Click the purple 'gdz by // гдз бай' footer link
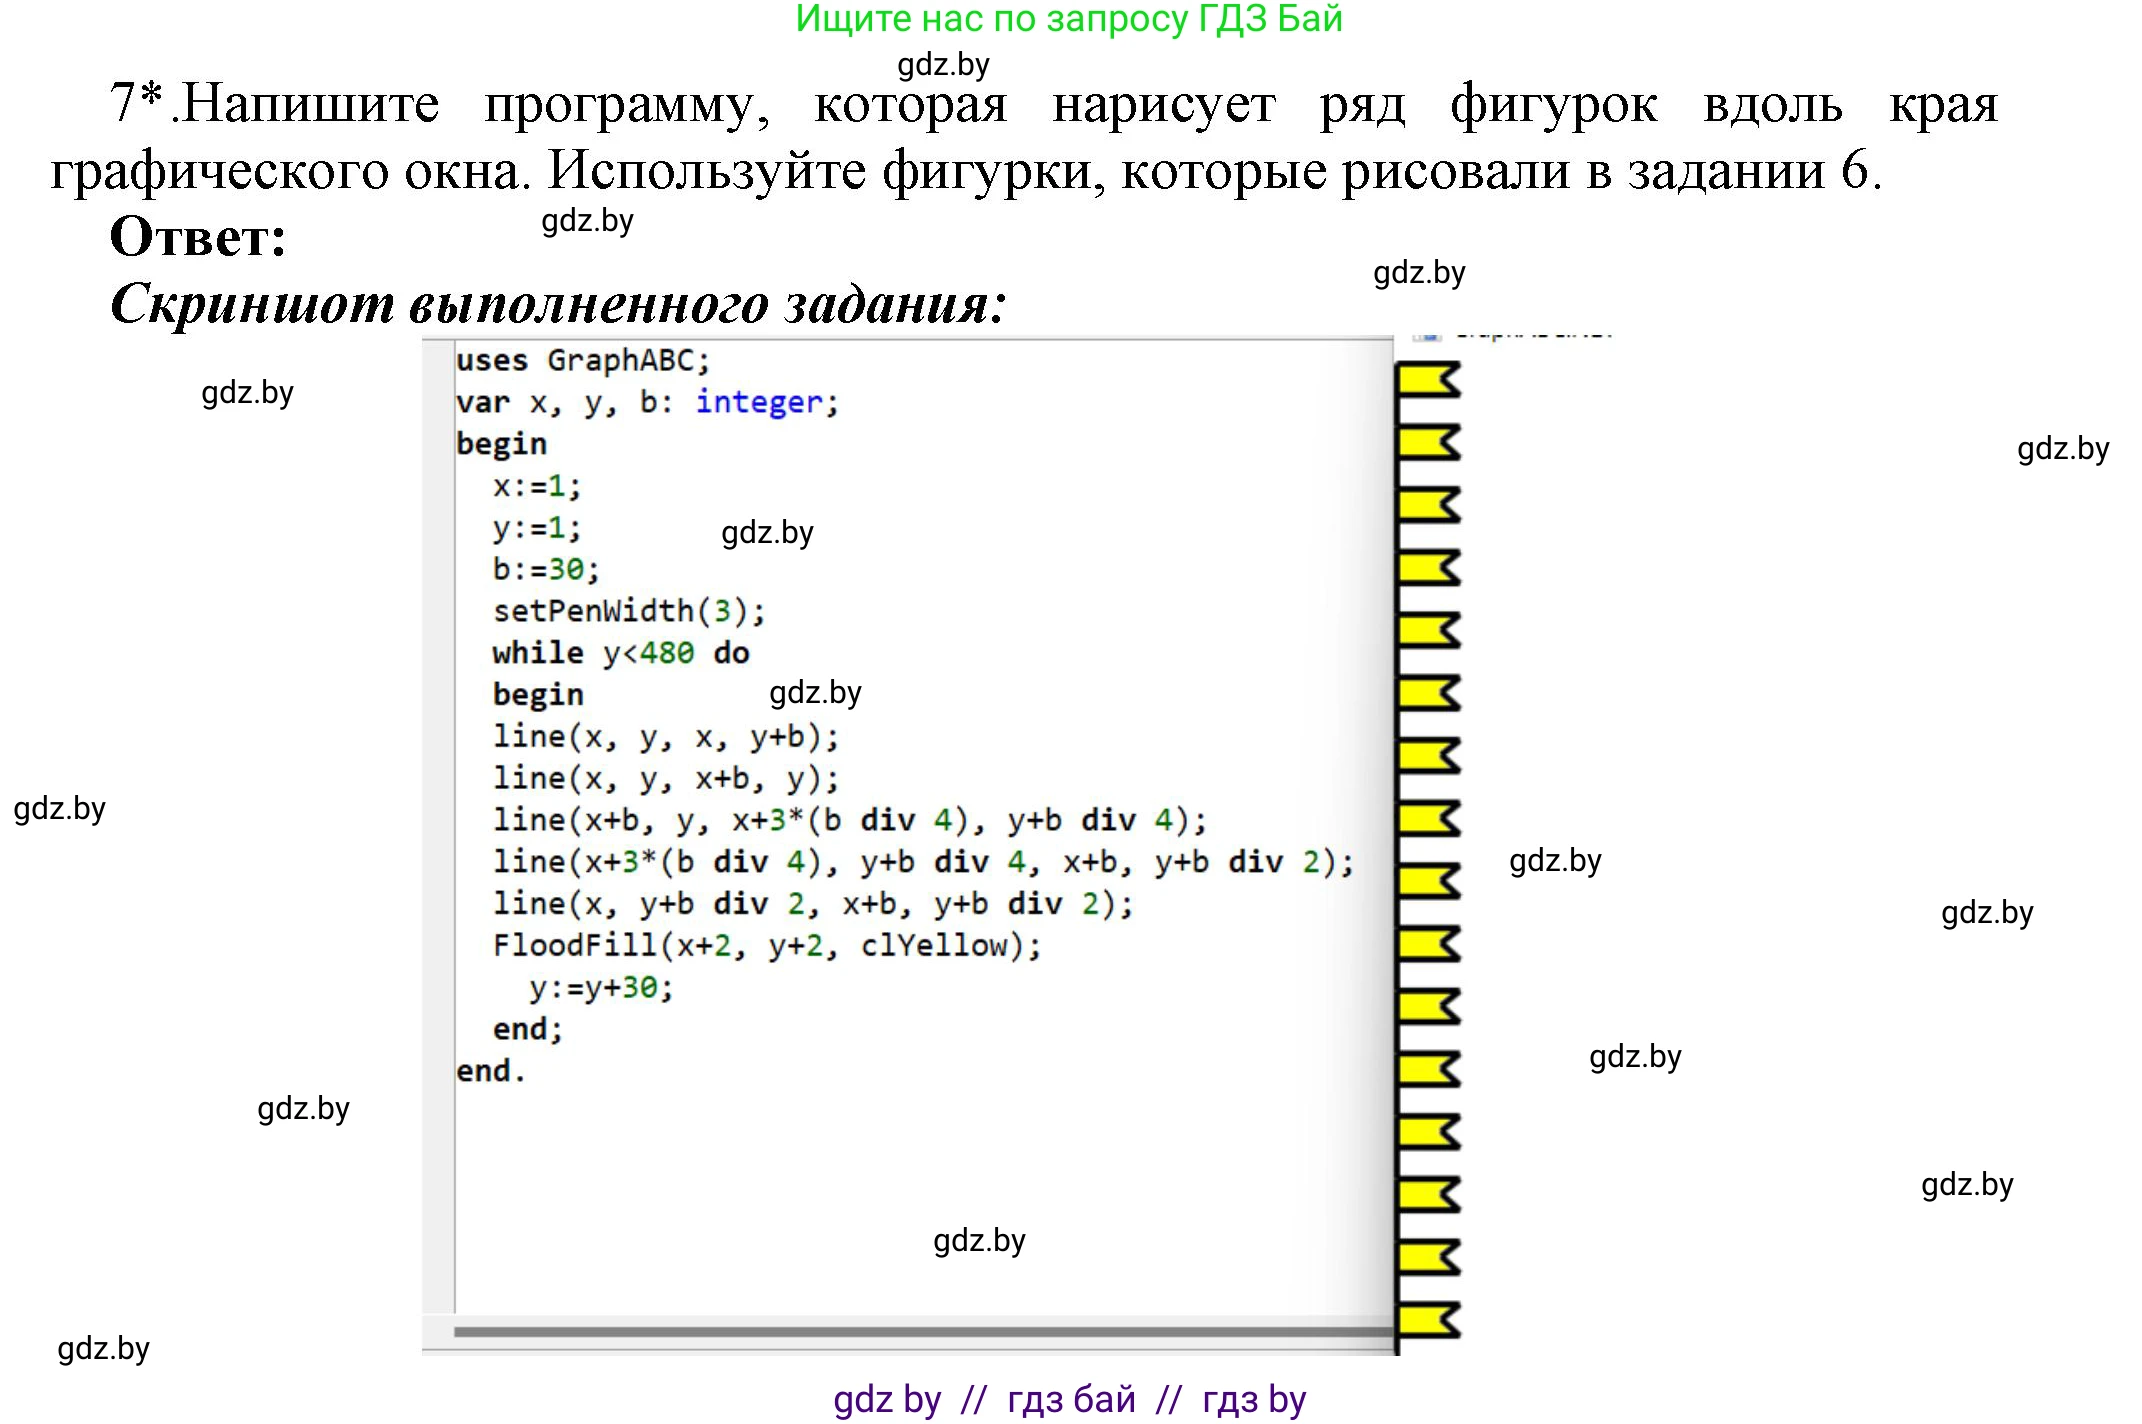This screenshot has width=2142, height=1424. tap(1069, 1399)
